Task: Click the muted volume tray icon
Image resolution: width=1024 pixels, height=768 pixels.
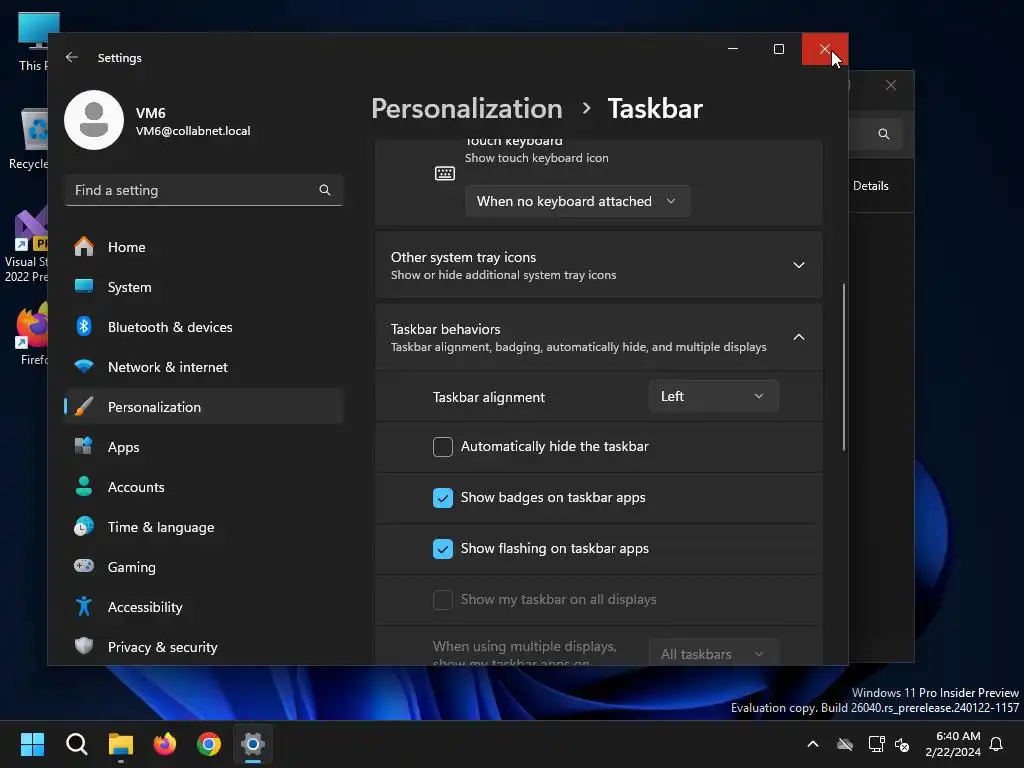Action: click(x=903, y=744)
